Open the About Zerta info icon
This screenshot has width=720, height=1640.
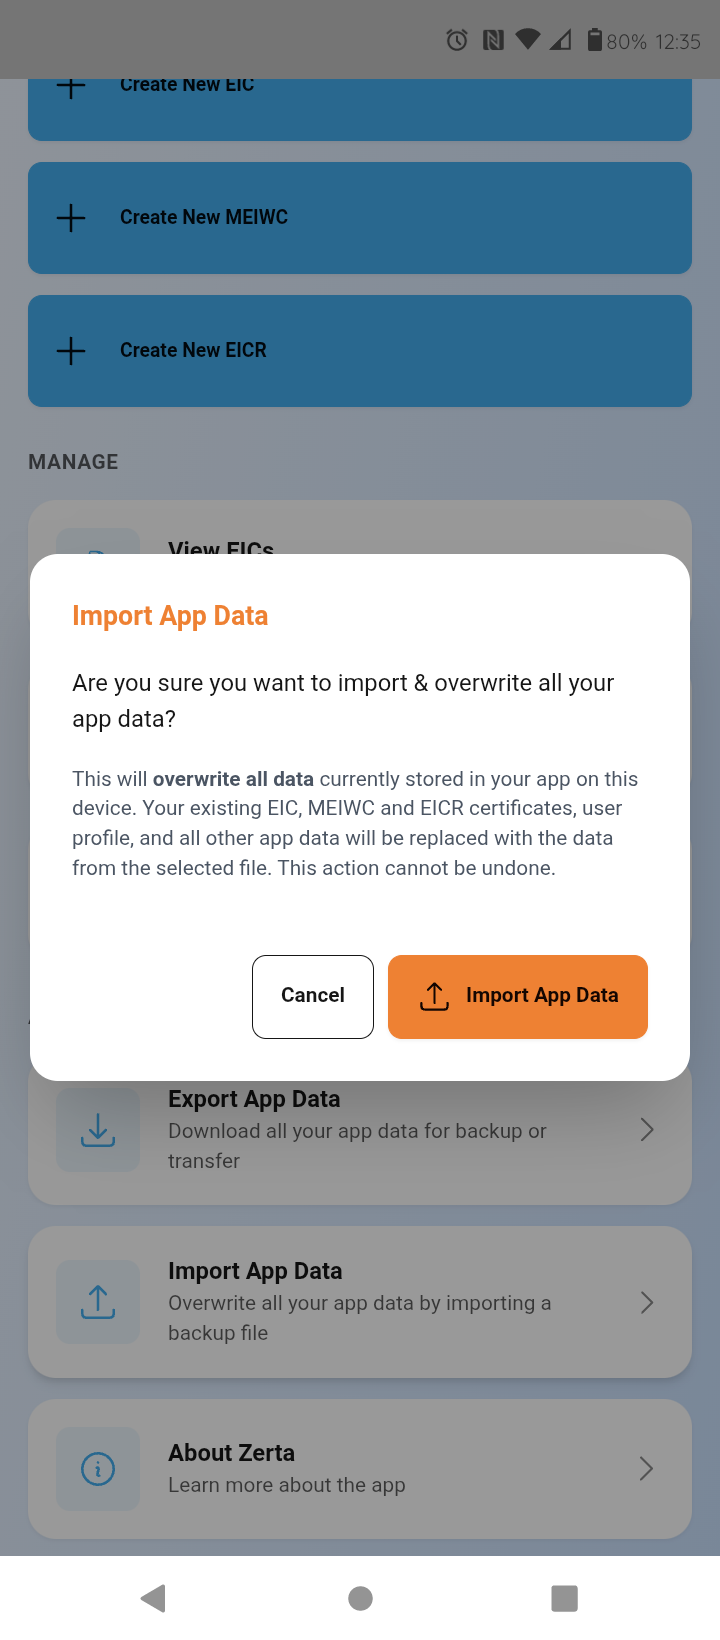coord(97,1468)
